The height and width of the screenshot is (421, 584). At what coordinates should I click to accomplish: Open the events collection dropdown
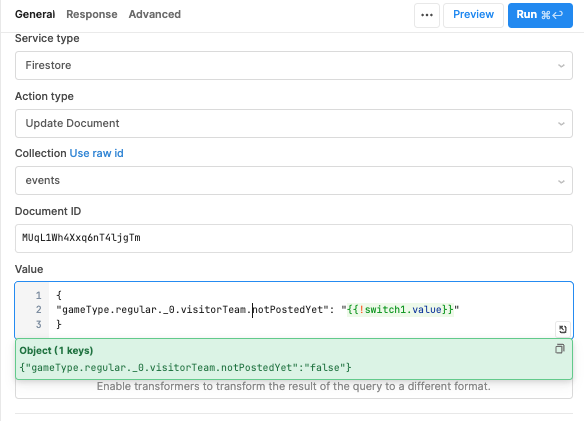point(293,180)
